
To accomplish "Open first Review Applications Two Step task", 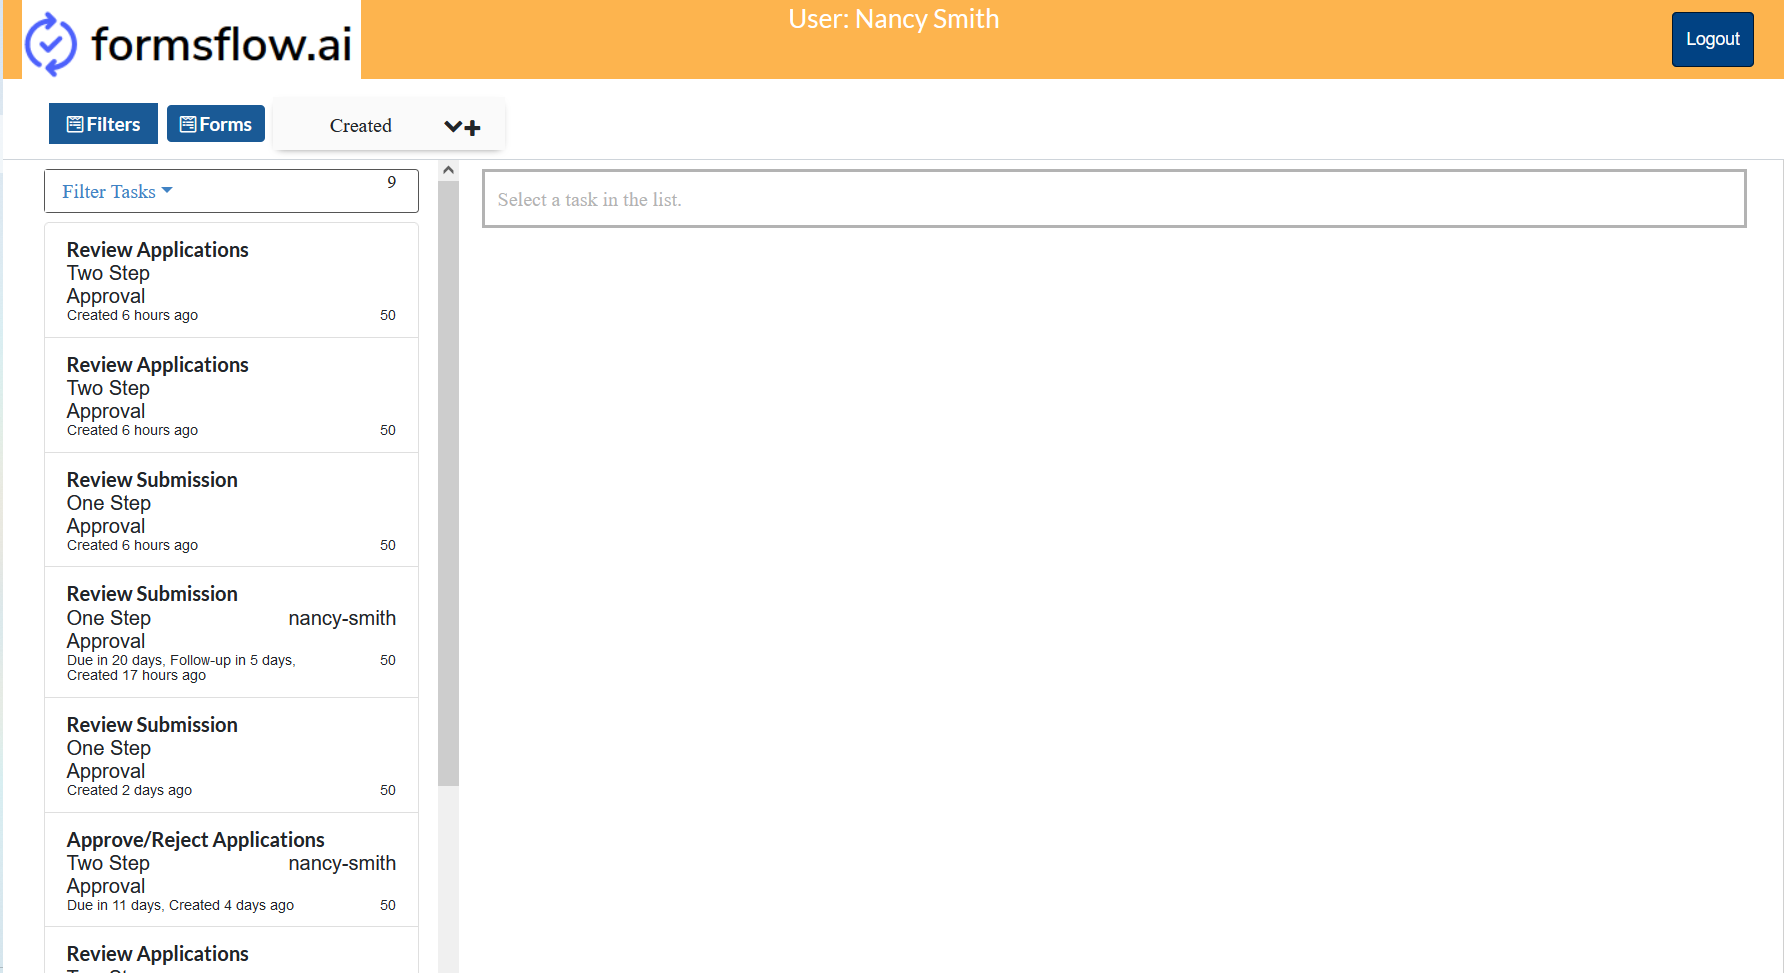I will 231,280.
